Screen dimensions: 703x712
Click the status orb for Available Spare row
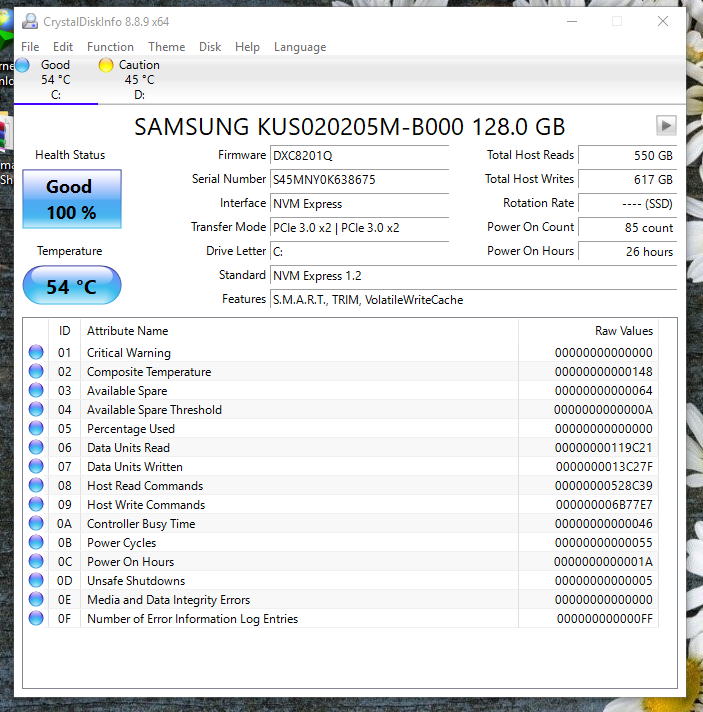tap(36, 391)
